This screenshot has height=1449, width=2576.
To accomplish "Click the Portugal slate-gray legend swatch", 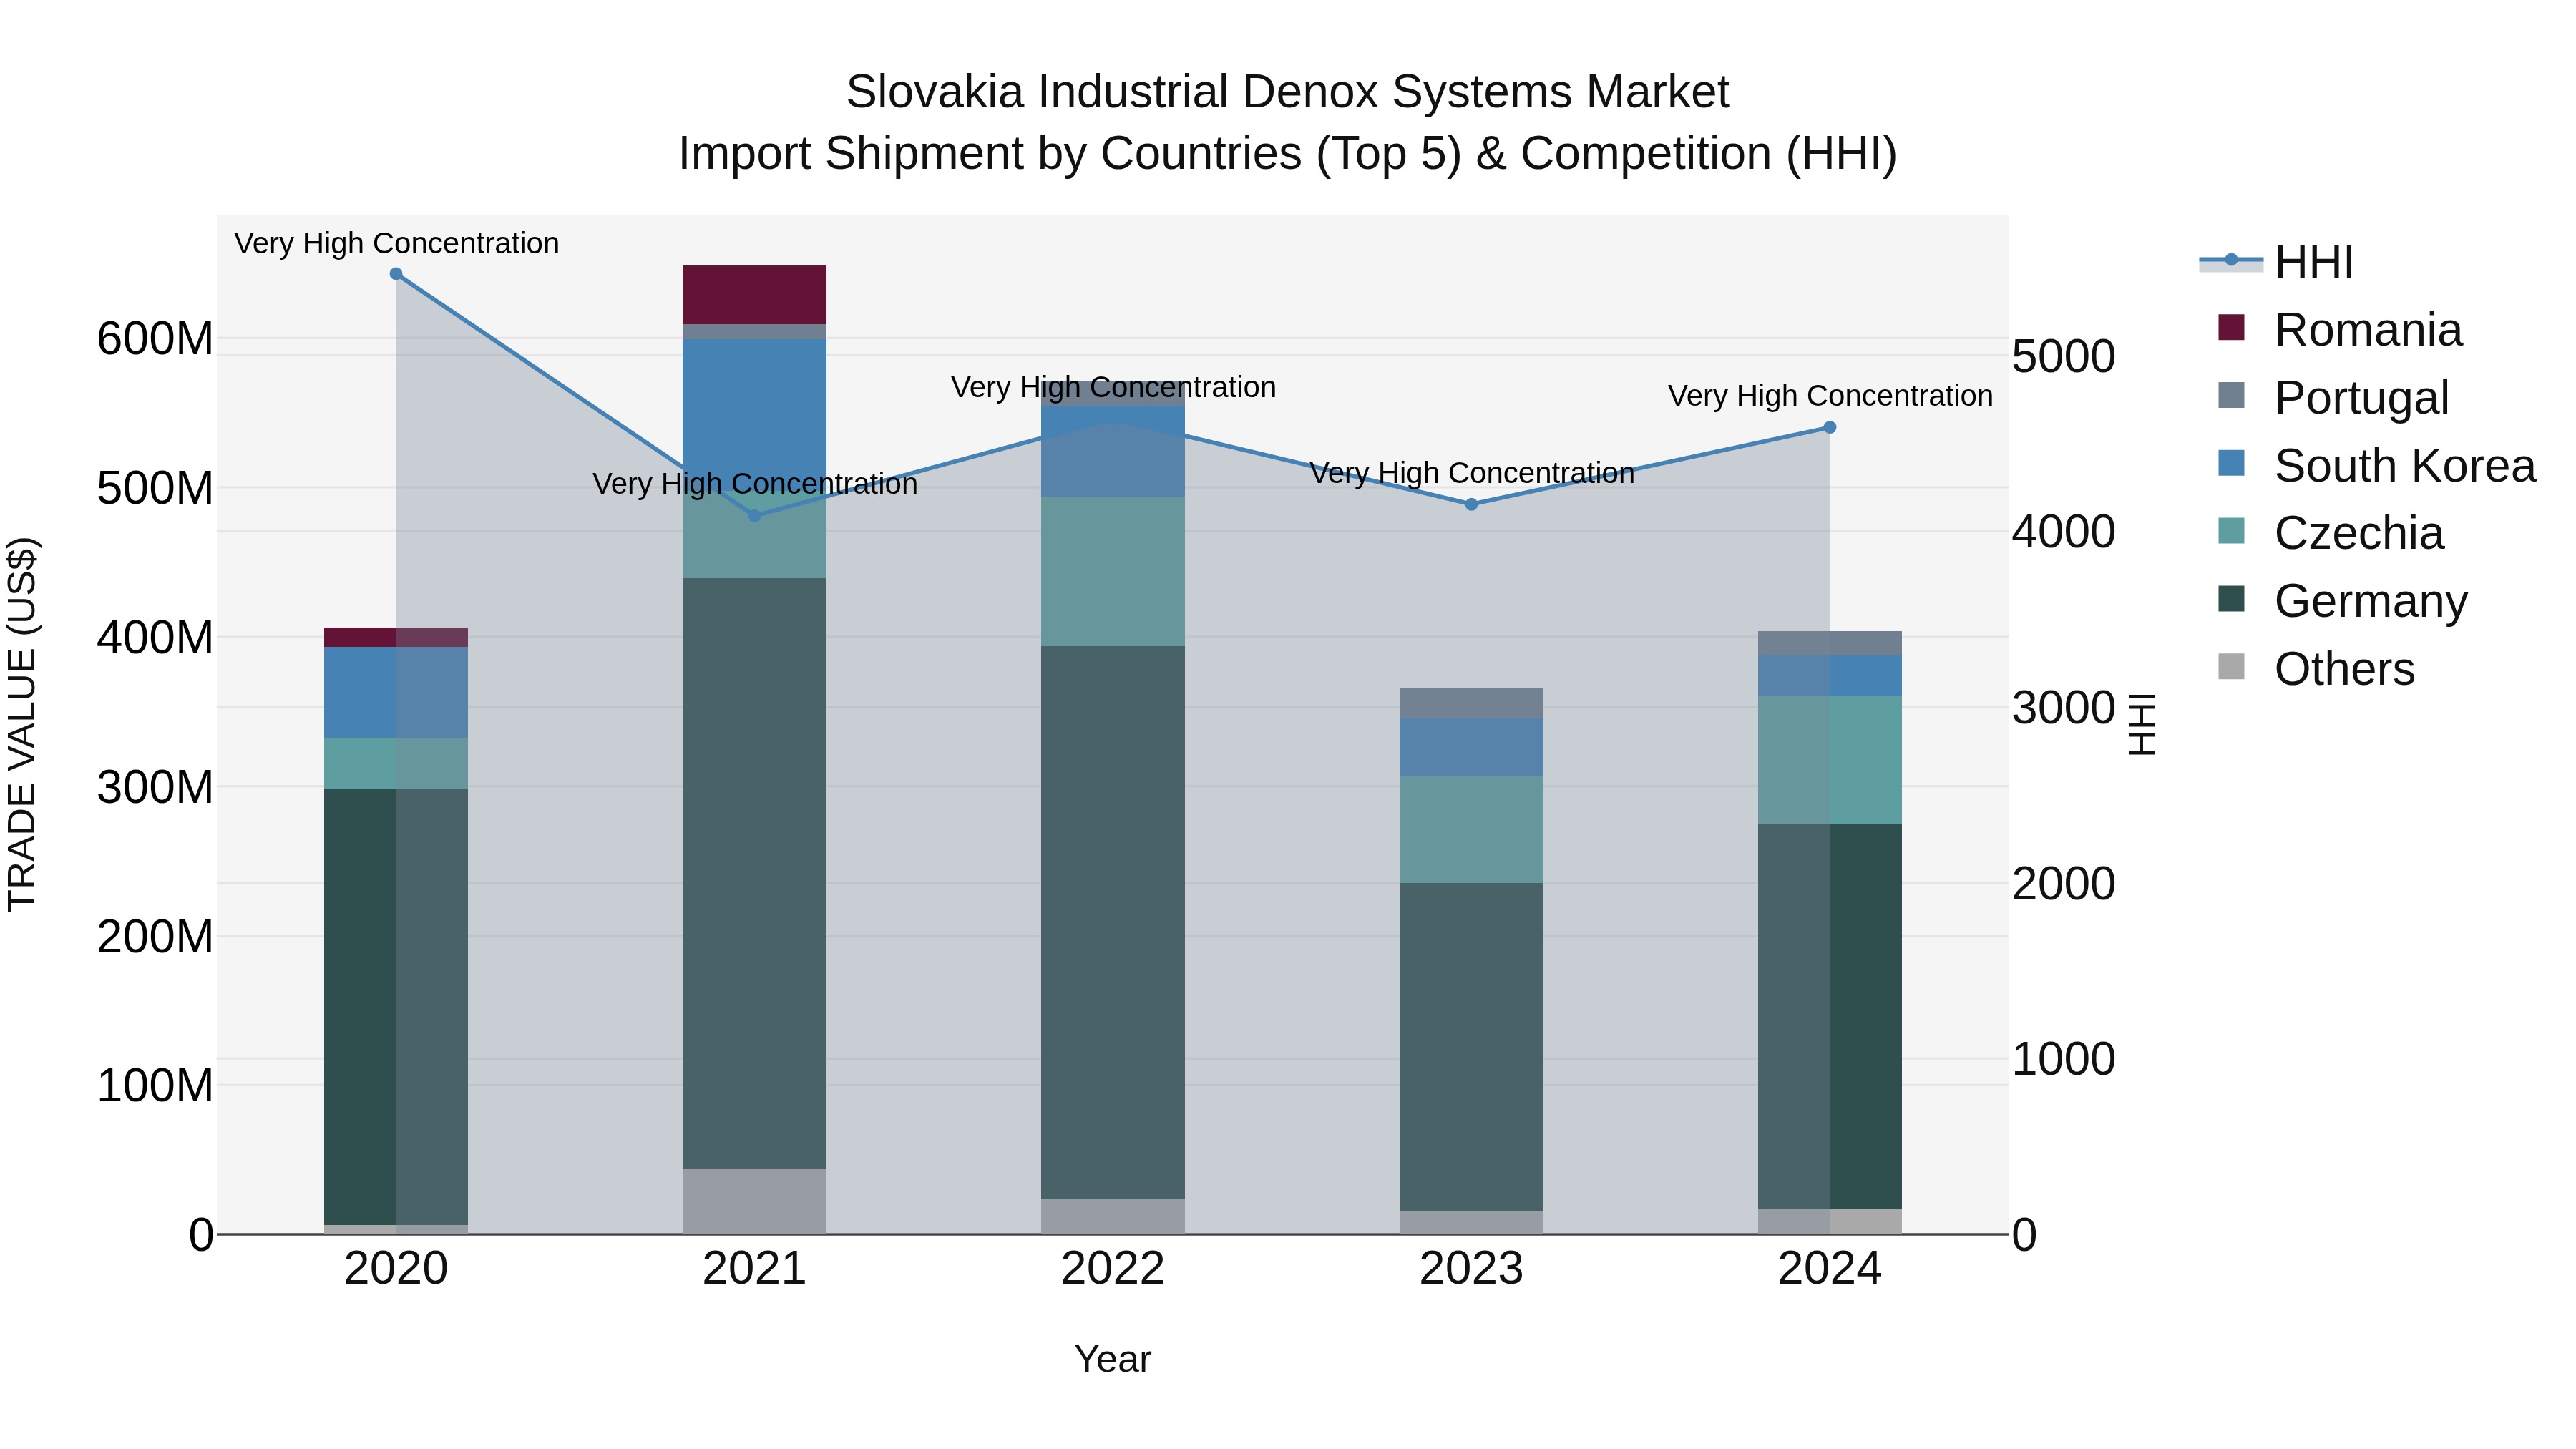I will (x=2231, y=395).
